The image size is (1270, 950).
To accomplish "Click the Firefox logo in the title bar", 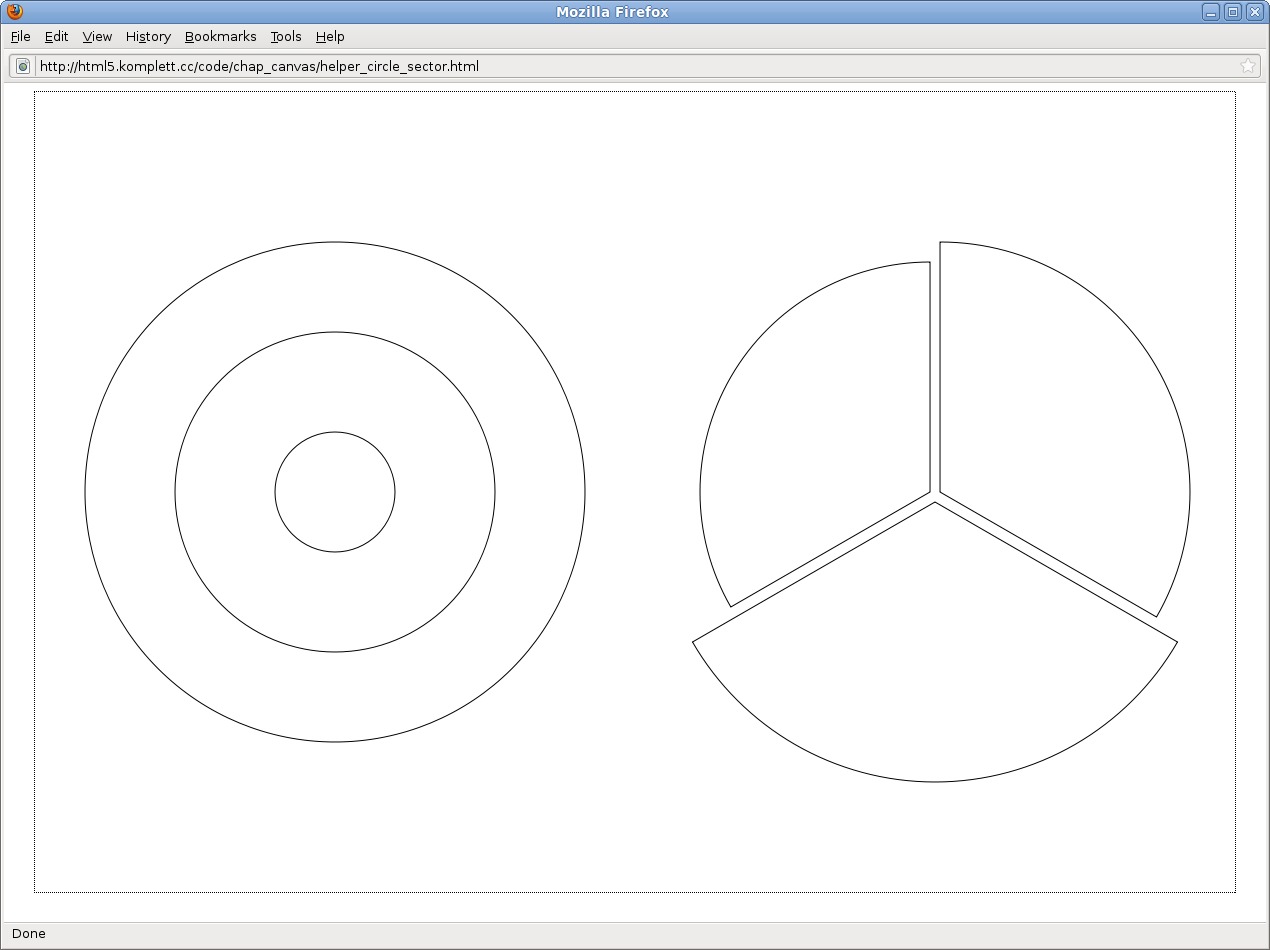I will 14,12.
